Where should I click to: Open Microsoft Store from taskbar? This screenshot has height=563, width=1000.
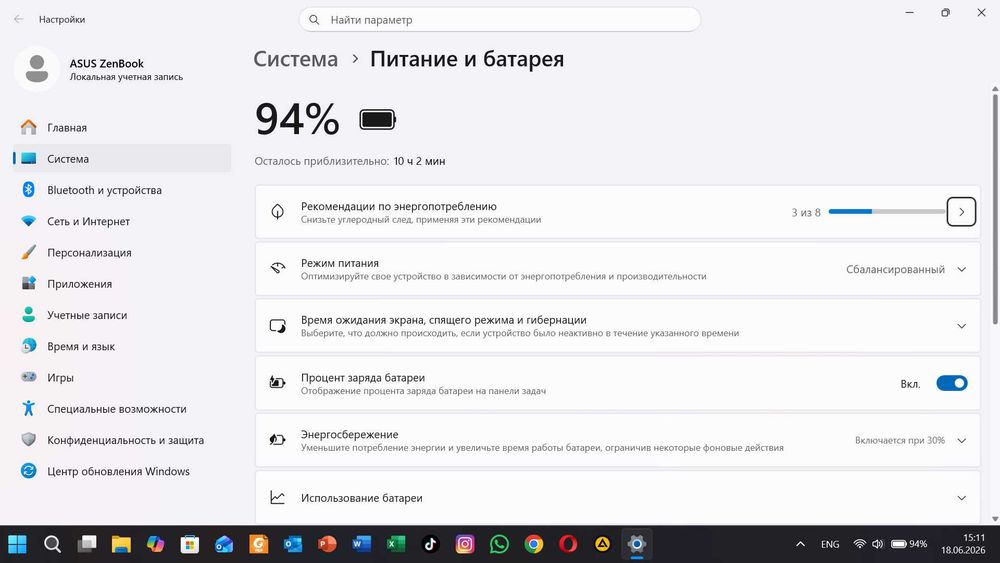pos(189,544)
